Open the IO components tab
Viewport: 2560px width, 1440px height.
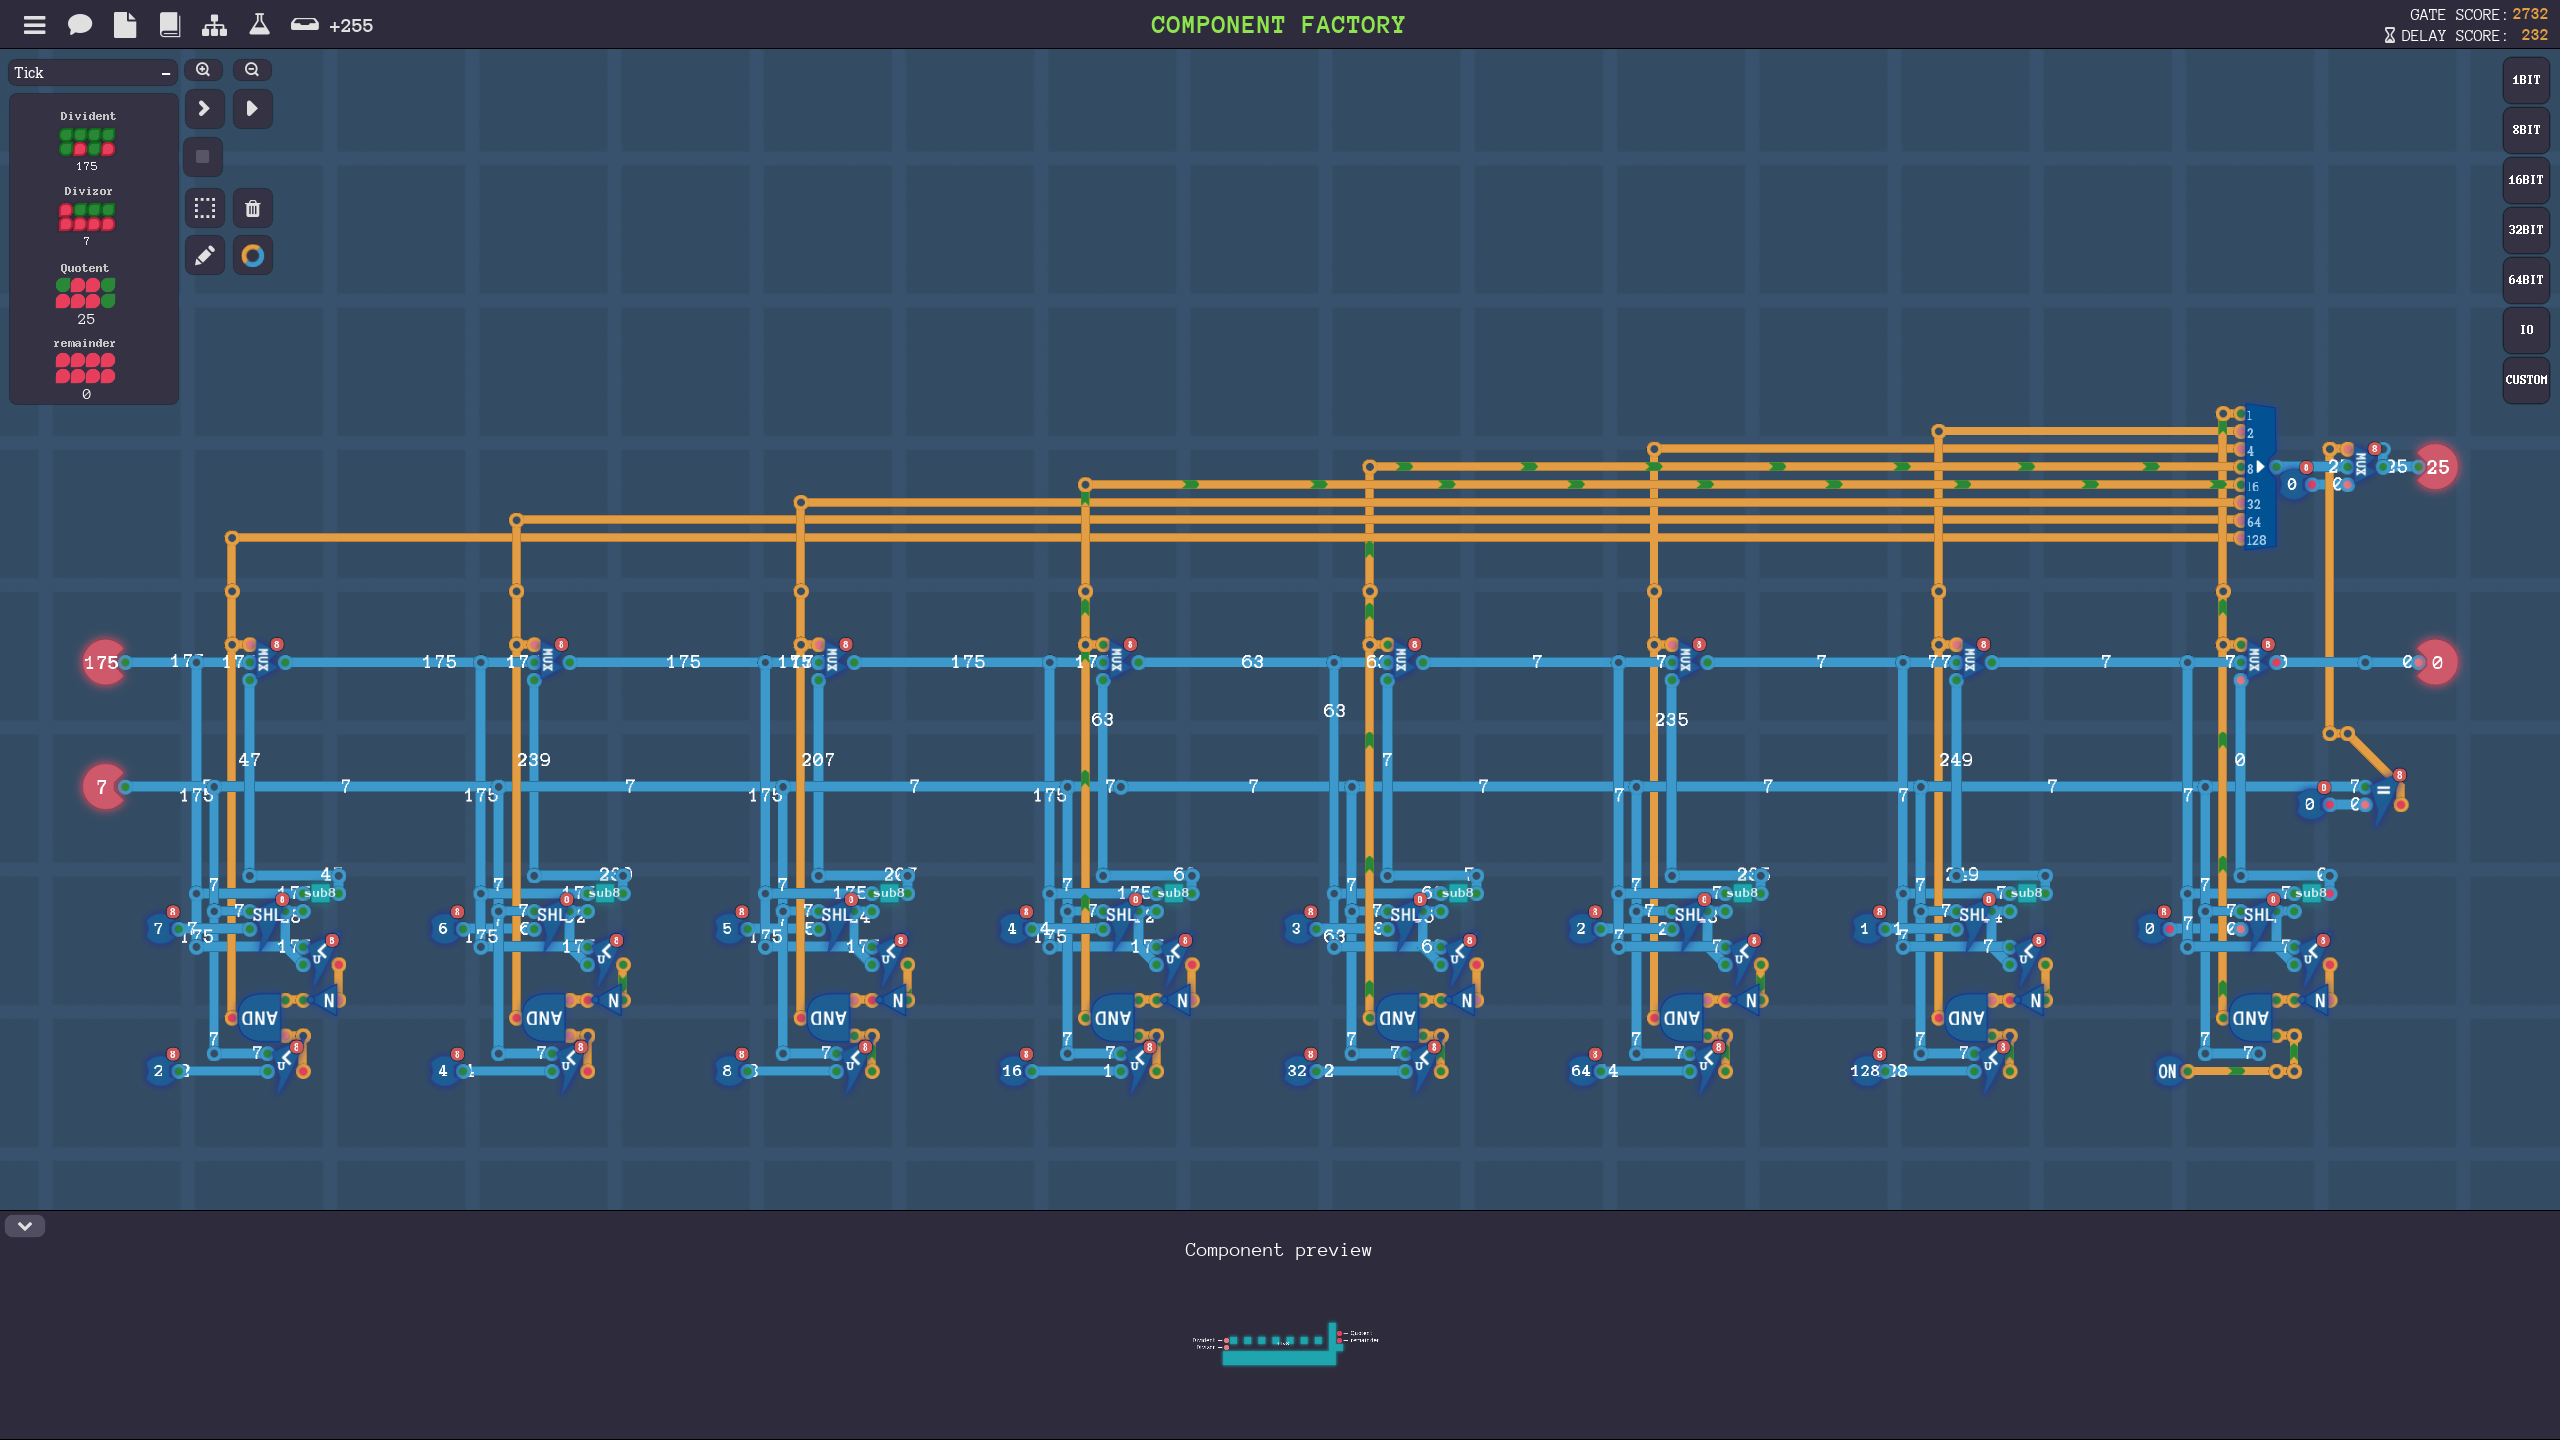tap(2526, 330)
